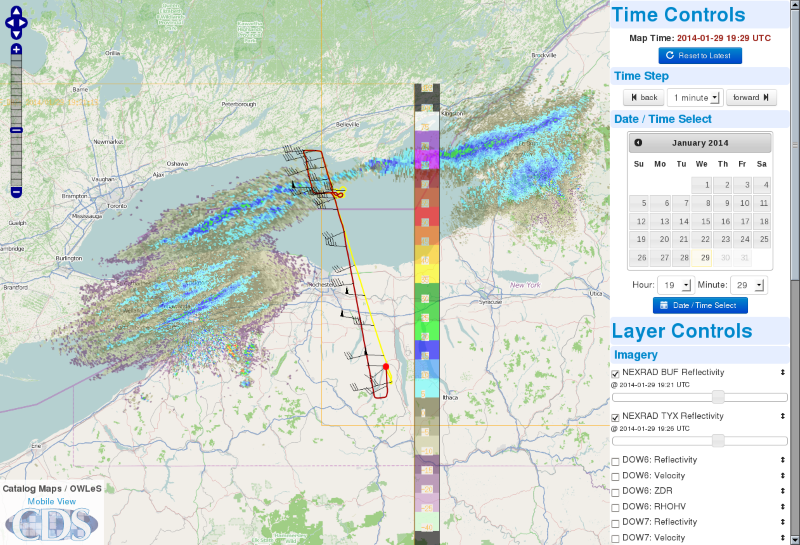
Task: Open the time step interval dropdown
Action: tap(694, 97)
